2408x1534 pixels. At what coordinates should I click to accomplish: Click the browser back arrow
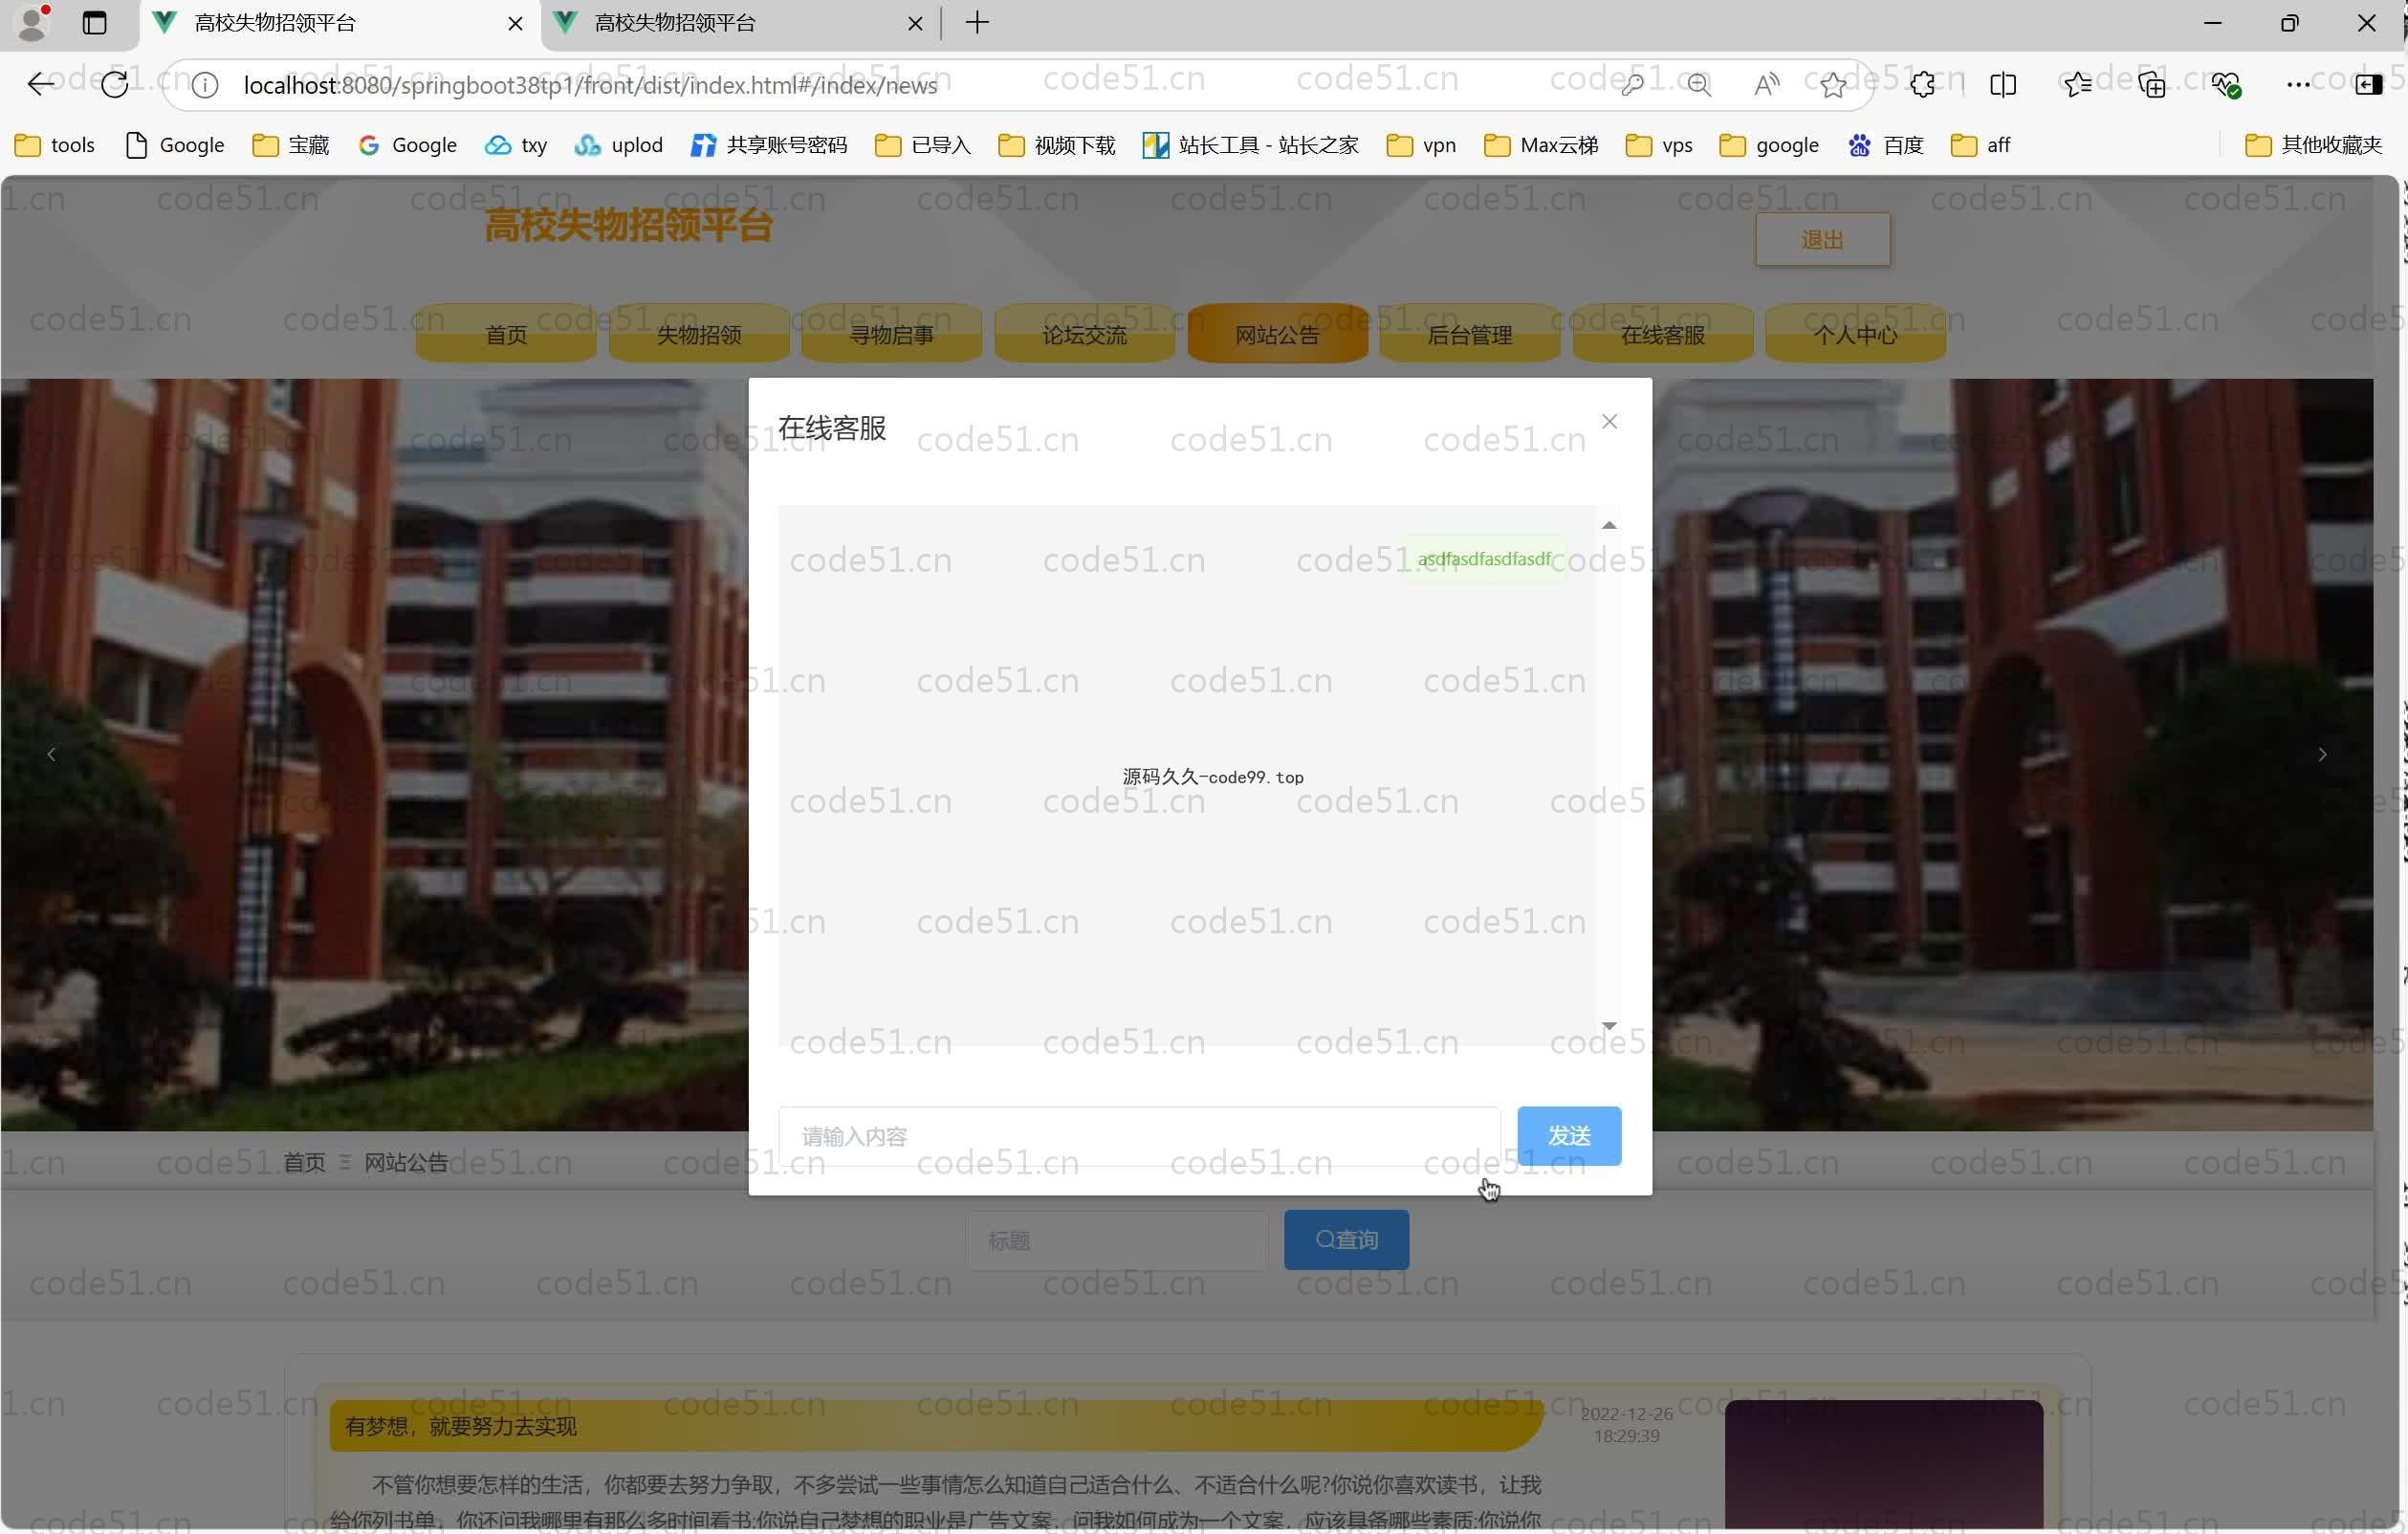click(40, 85)
